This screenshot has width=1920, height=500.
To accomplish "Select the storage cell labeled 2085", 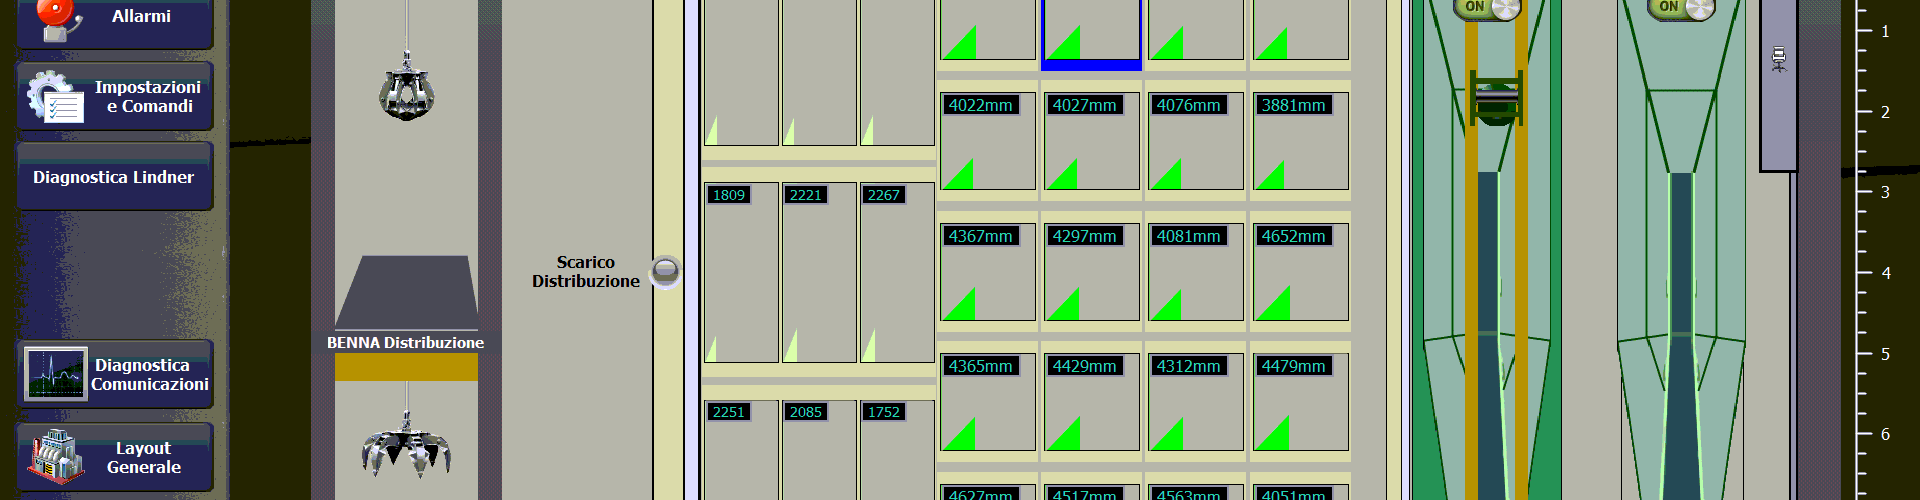I will (x=818, y=450).
